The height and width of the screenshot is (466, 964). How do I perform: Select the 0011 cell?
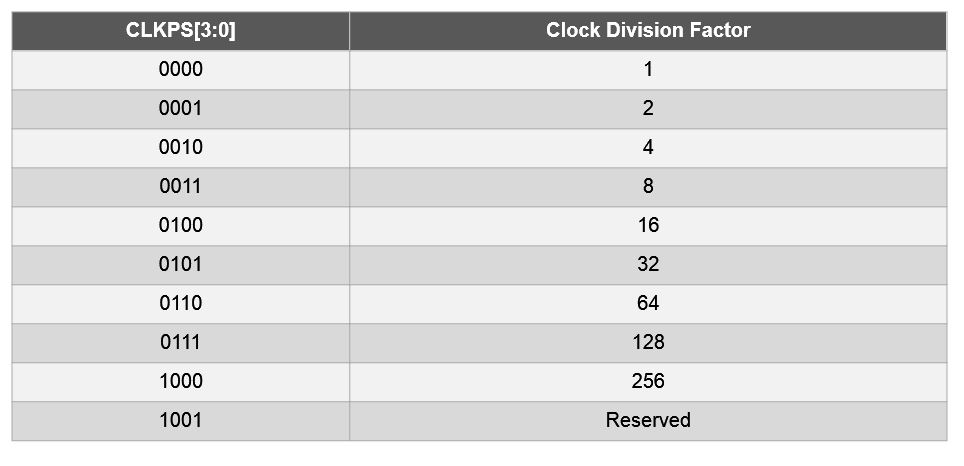[x=181, y=187]
